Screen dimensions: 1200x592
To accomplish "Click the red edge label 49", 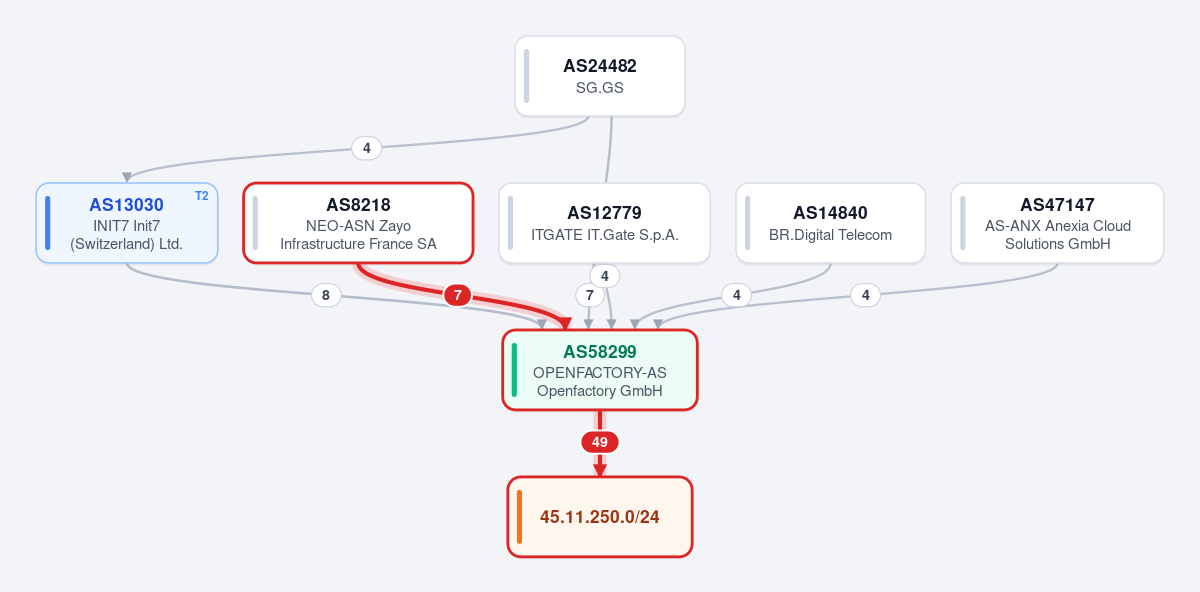I will [x=600, y=442].
